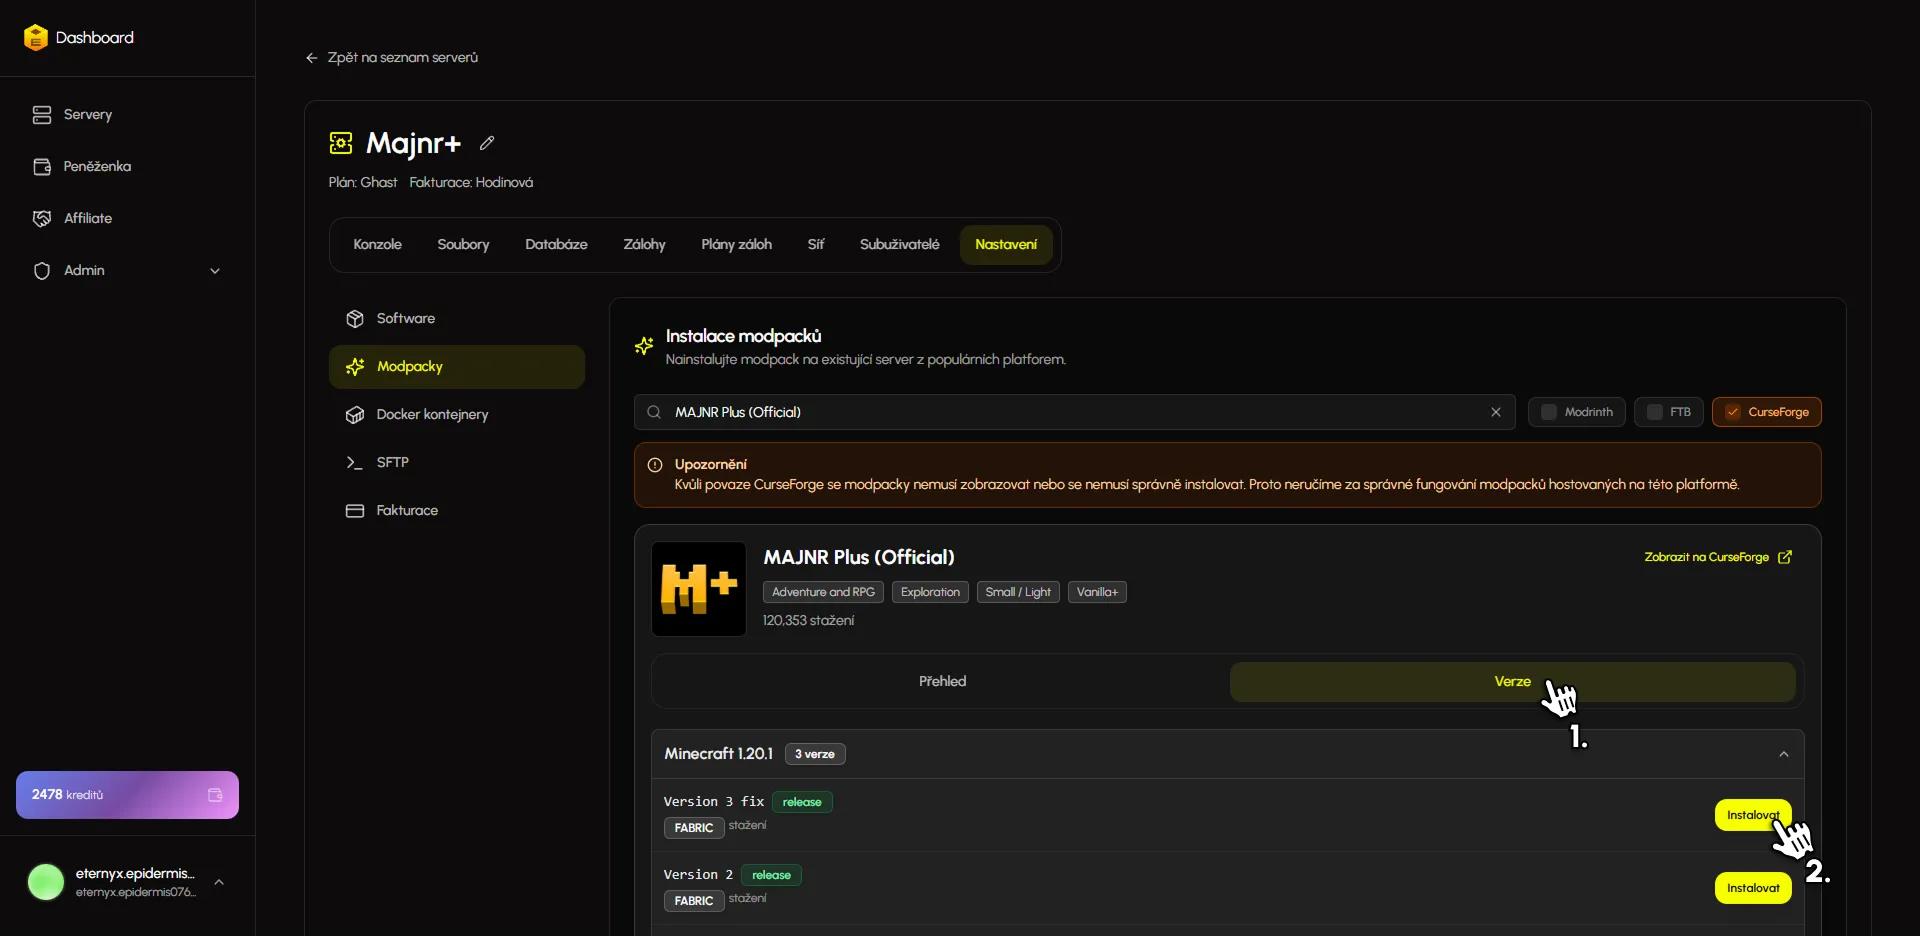Click the search magnifier icon
Viewport: 1920px width, 936px height.
pos(654,412)
